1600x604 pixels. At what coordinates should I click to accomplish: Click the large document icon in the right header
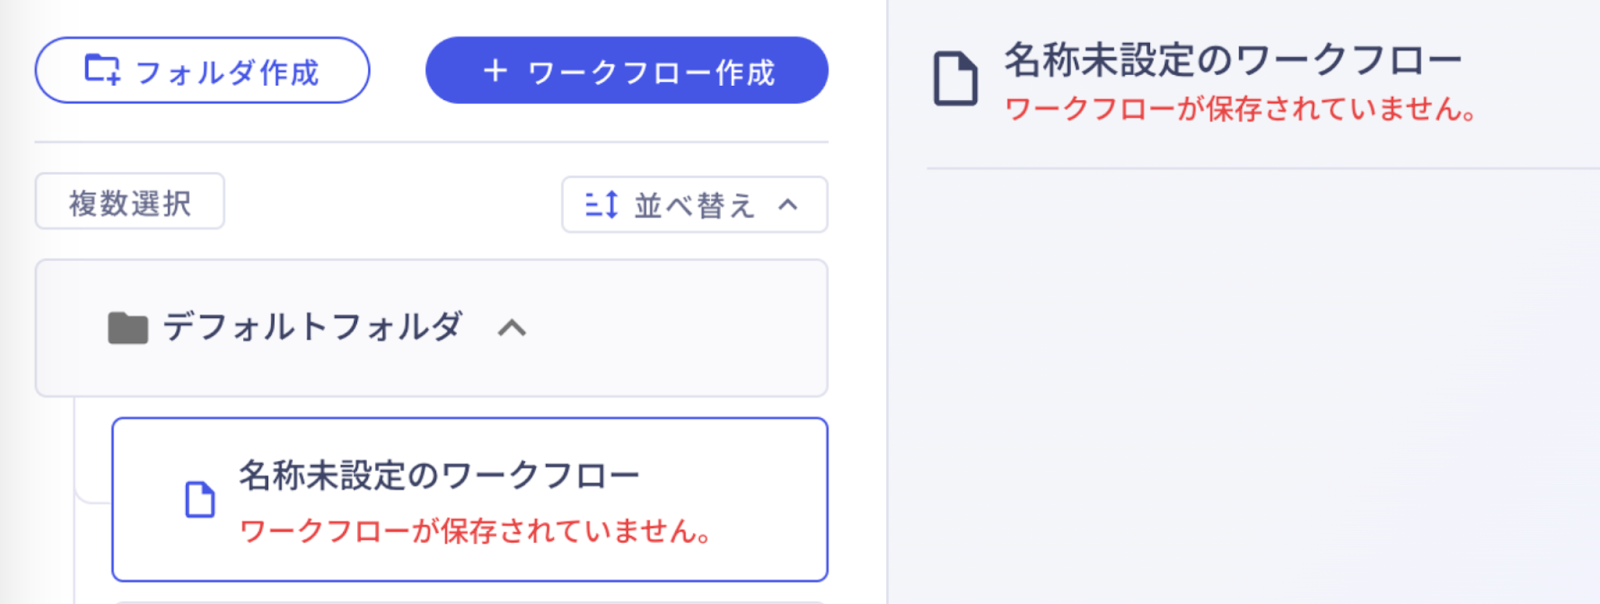click(x=955, y=80)
